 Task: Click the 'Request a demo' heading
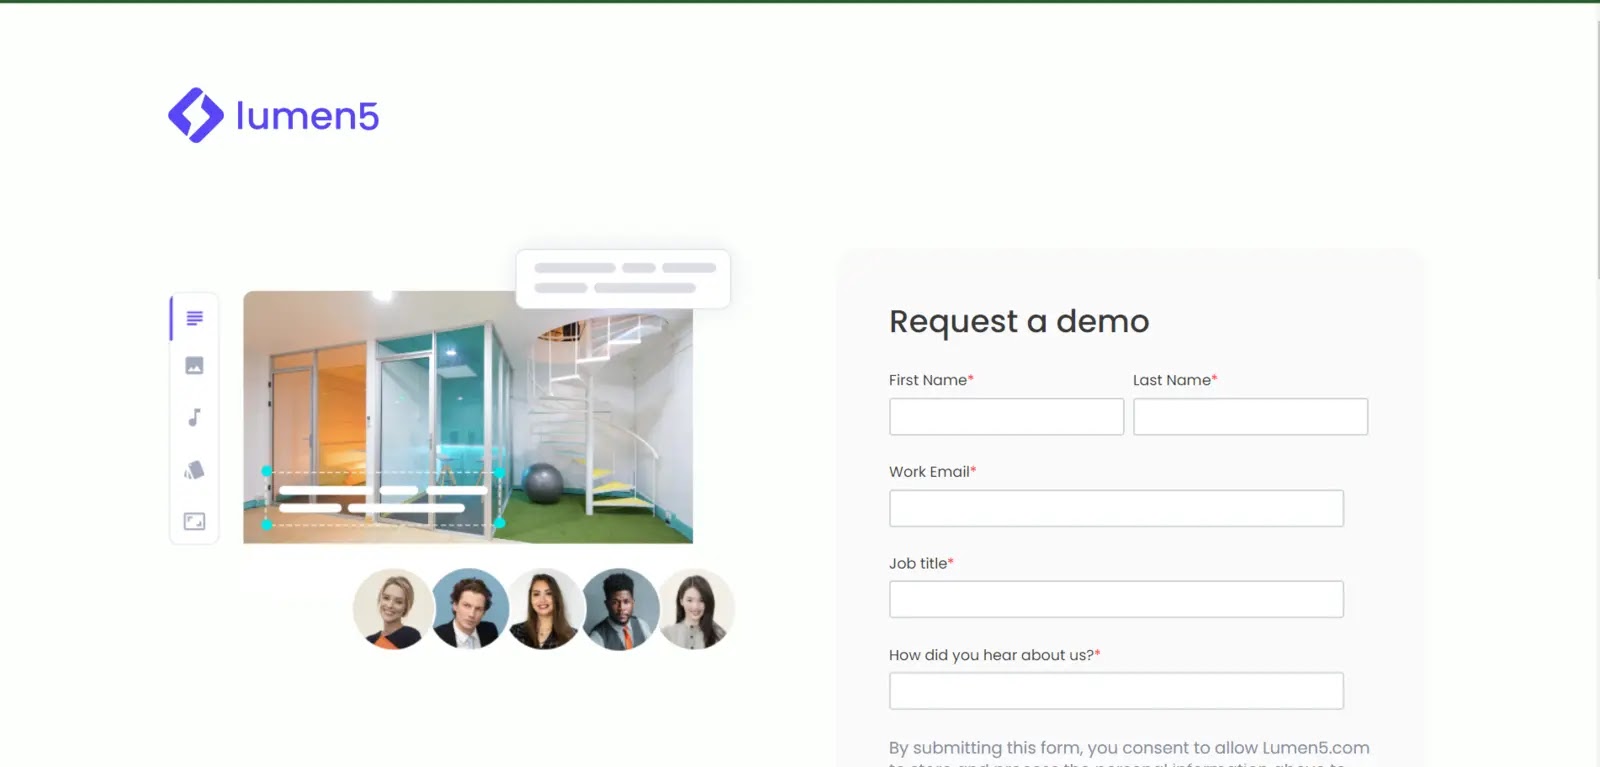1019,321
